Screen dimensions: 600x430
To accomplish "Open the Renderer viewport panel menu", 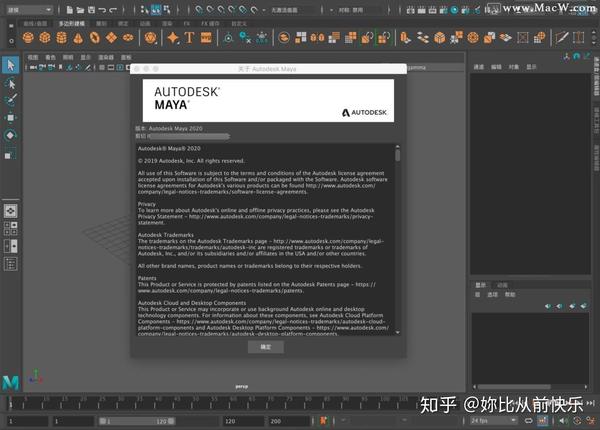I will (x=106, y=57).
